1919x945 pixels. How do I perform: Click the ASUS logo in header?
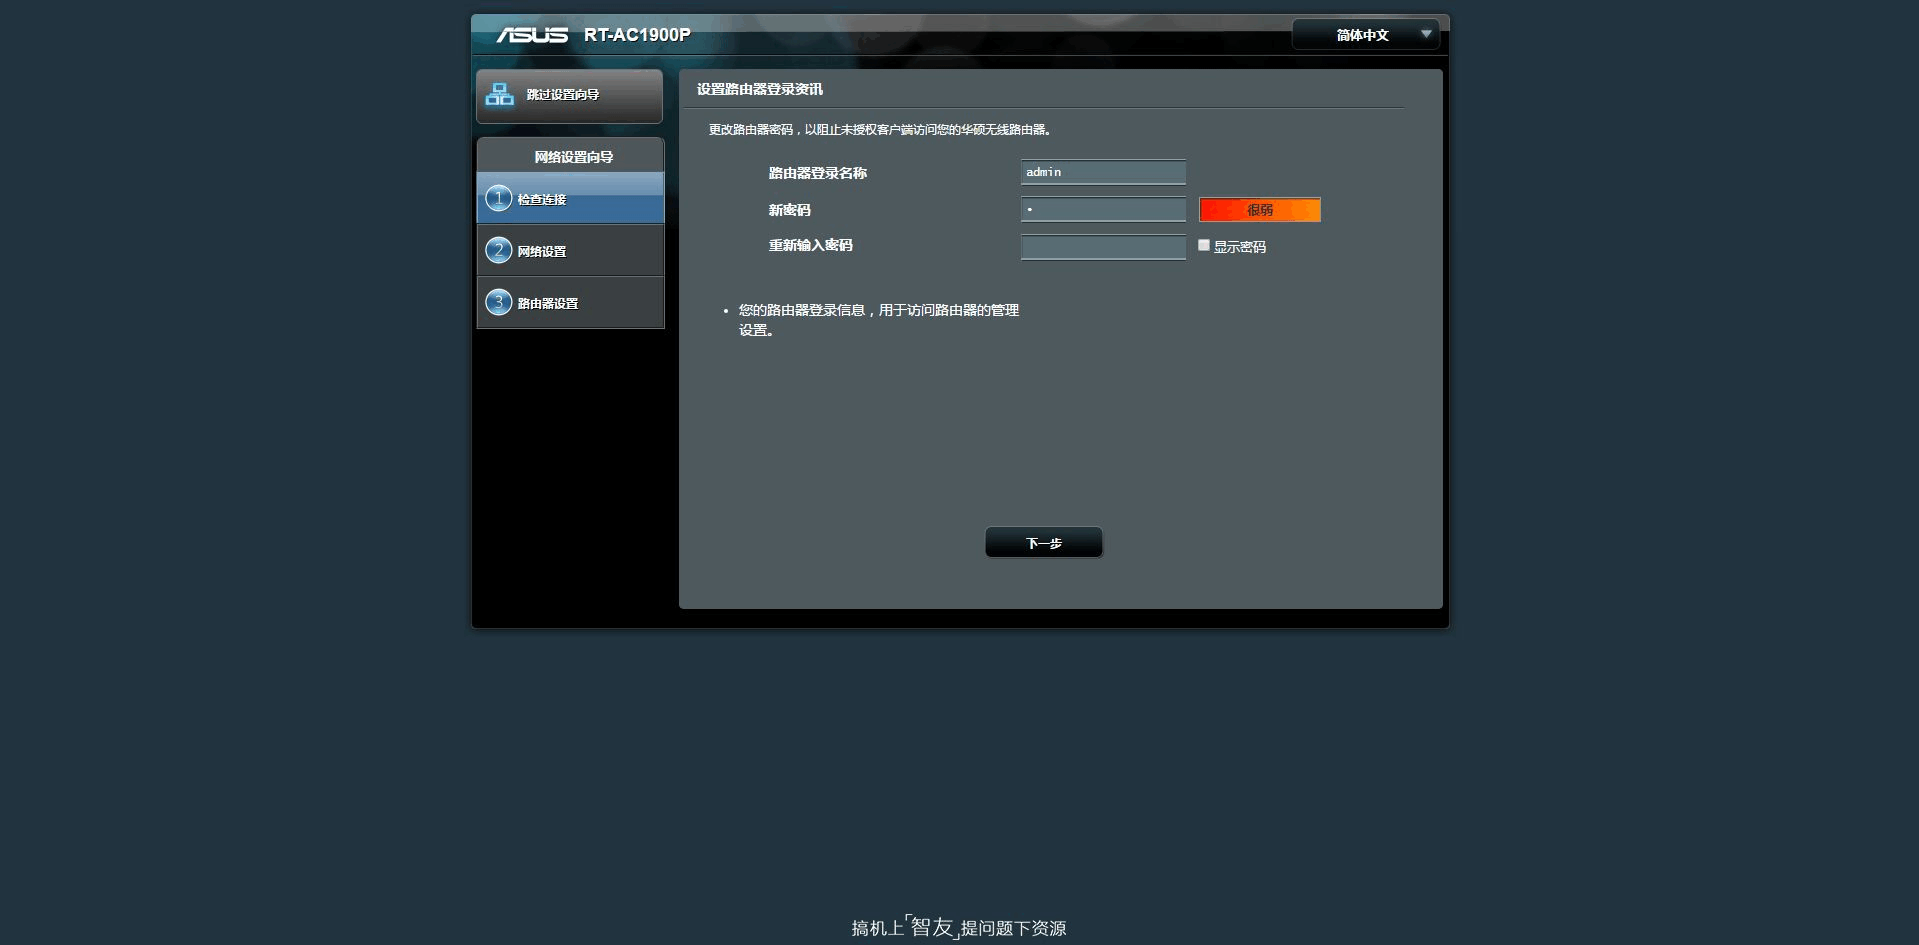point(532,35)
